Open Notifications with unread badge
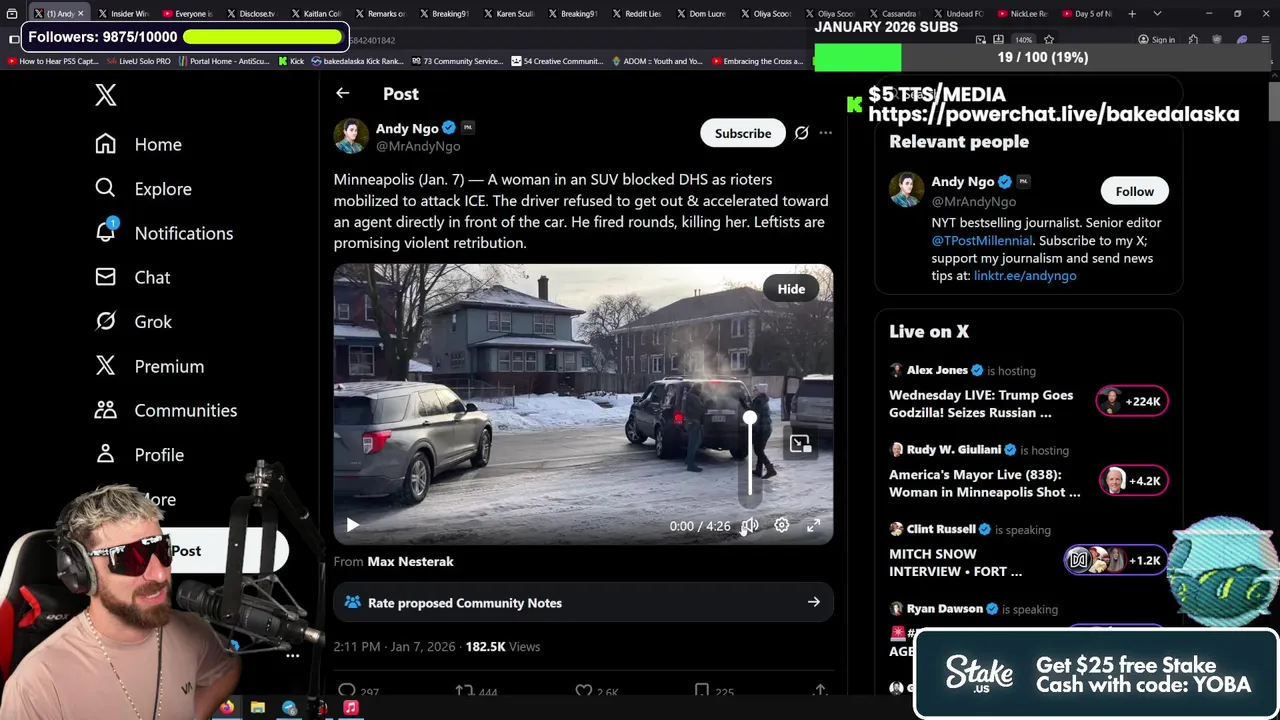Viewport: 1280px width, 720px height. tap(164, 232)
